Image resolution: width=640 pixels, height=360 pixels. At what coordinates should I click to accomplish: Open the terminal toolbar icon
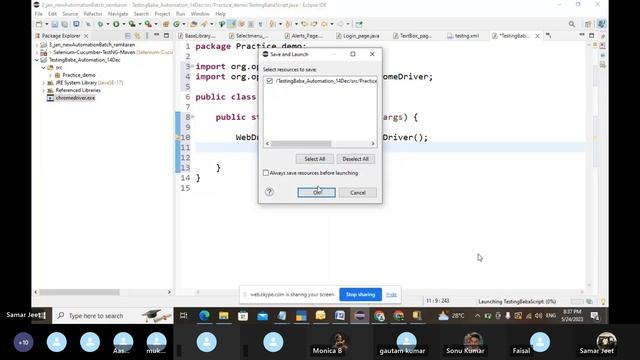tap(76, 24)
